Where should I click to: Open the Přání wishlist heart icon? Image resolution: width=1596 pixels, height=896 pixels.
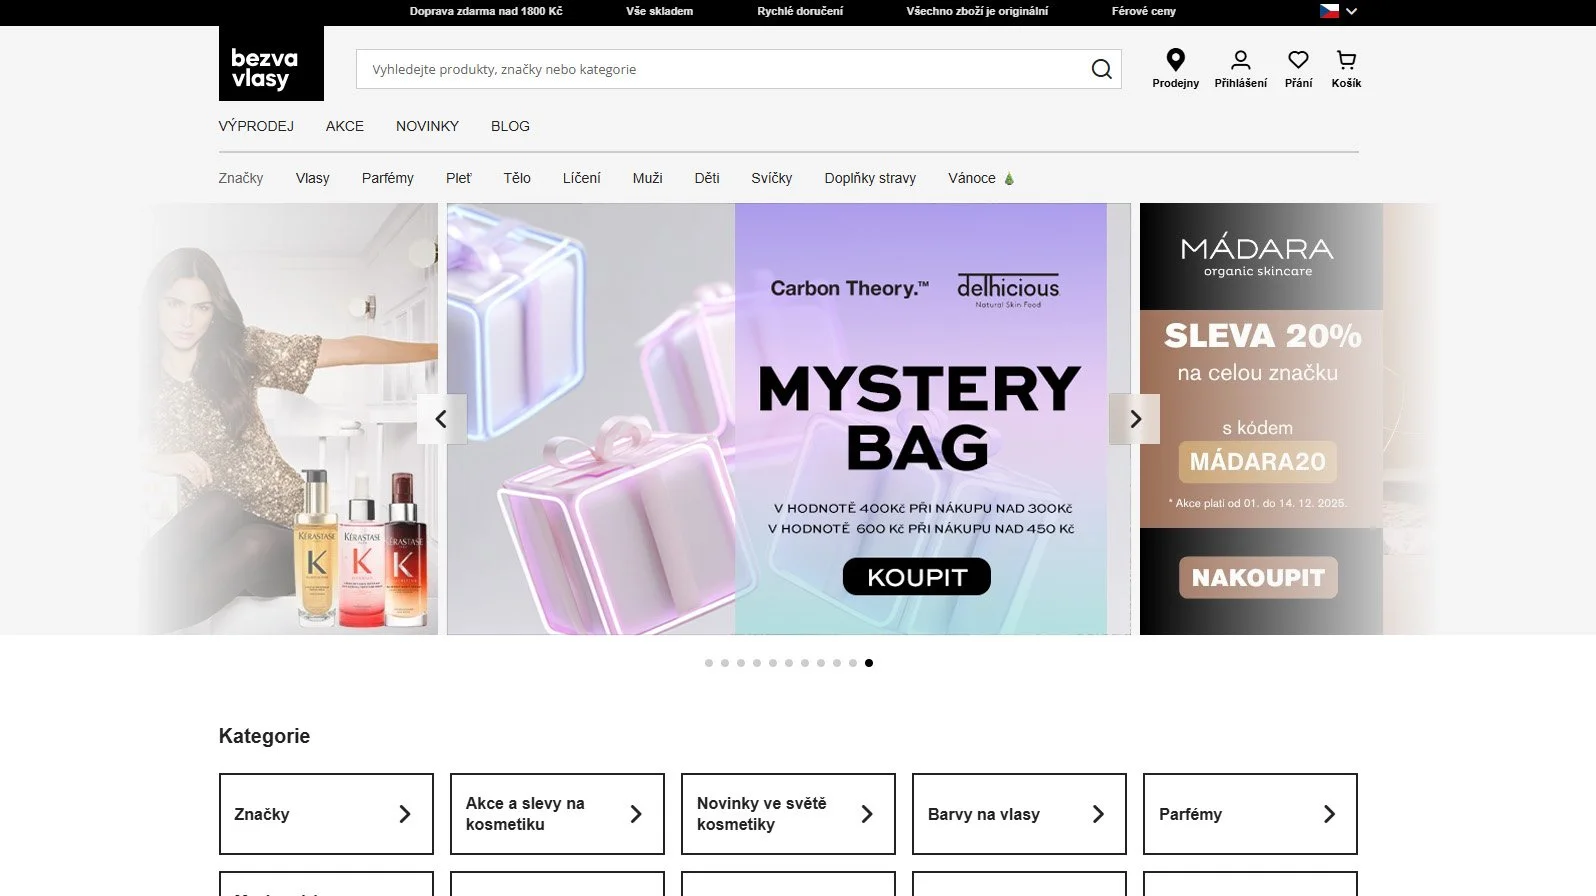(1298, 69)
